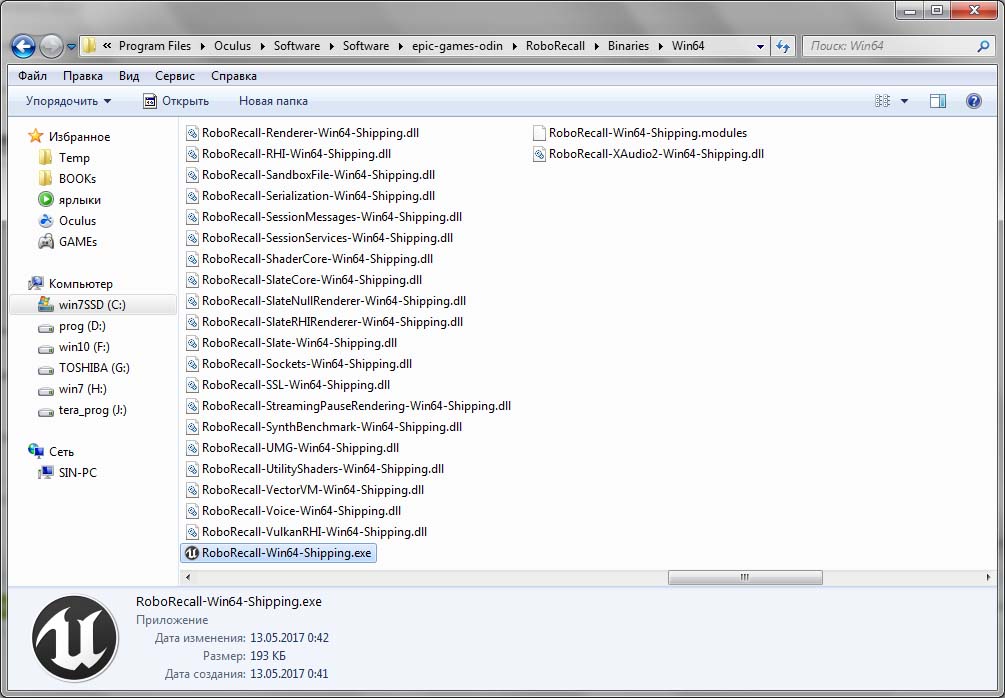Click the search magnifier icon
This screenshot has width=1005, height=698.
pos(983,46)
